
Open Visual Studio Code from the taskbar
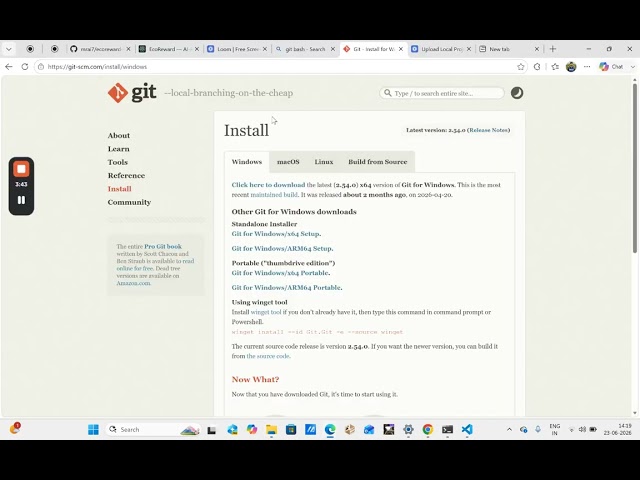[x=467, y=429]
